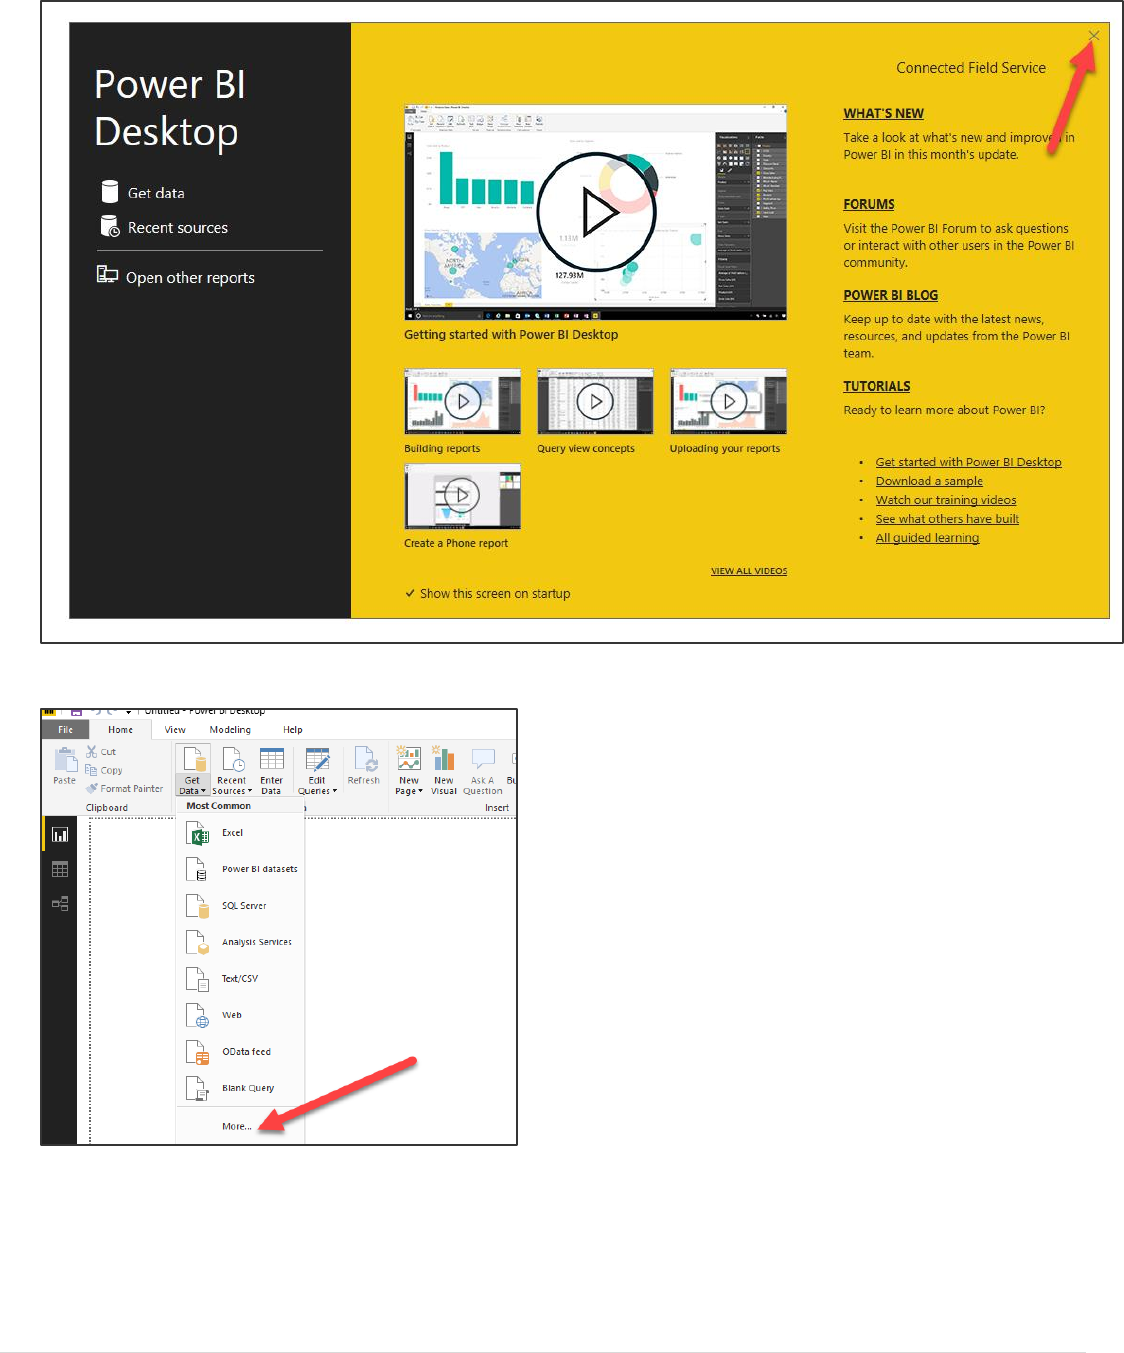Choose Text/CSV data source
The width and height of the screenshot is (1124, 1353).
240,979
